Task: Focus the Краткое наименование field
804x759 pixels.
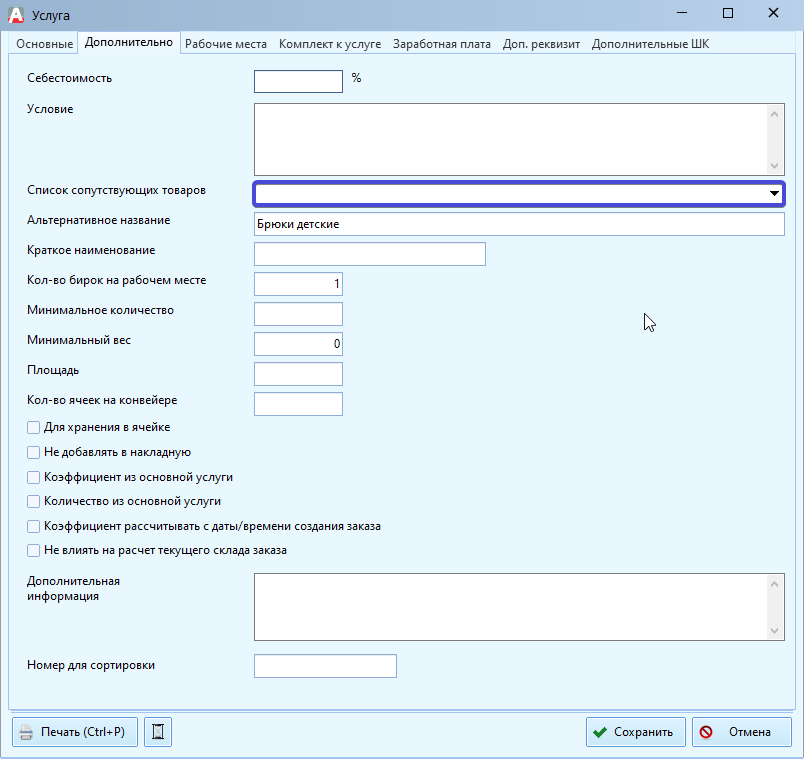Action: coord(370,254)
